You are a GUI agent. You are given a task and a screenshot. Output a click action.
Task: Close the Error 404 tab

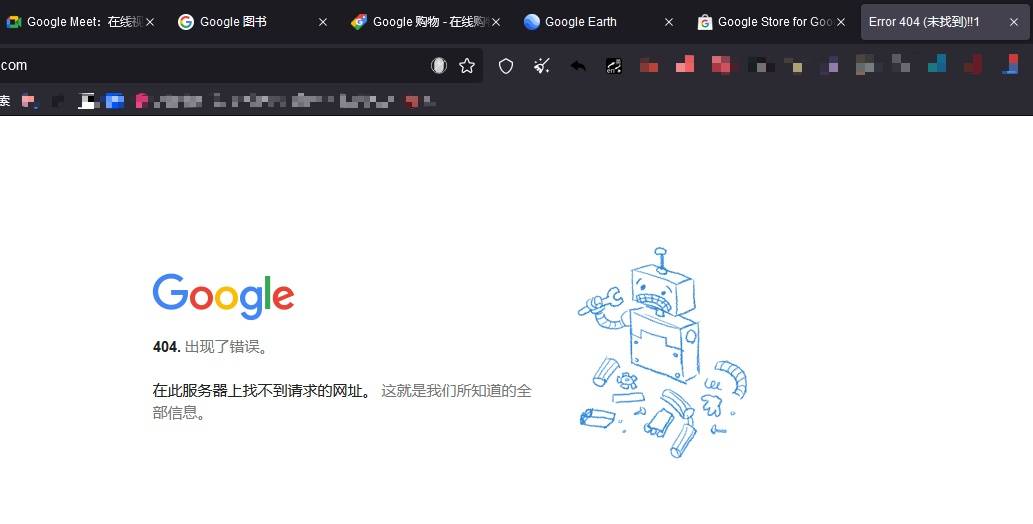[1014, 22]
